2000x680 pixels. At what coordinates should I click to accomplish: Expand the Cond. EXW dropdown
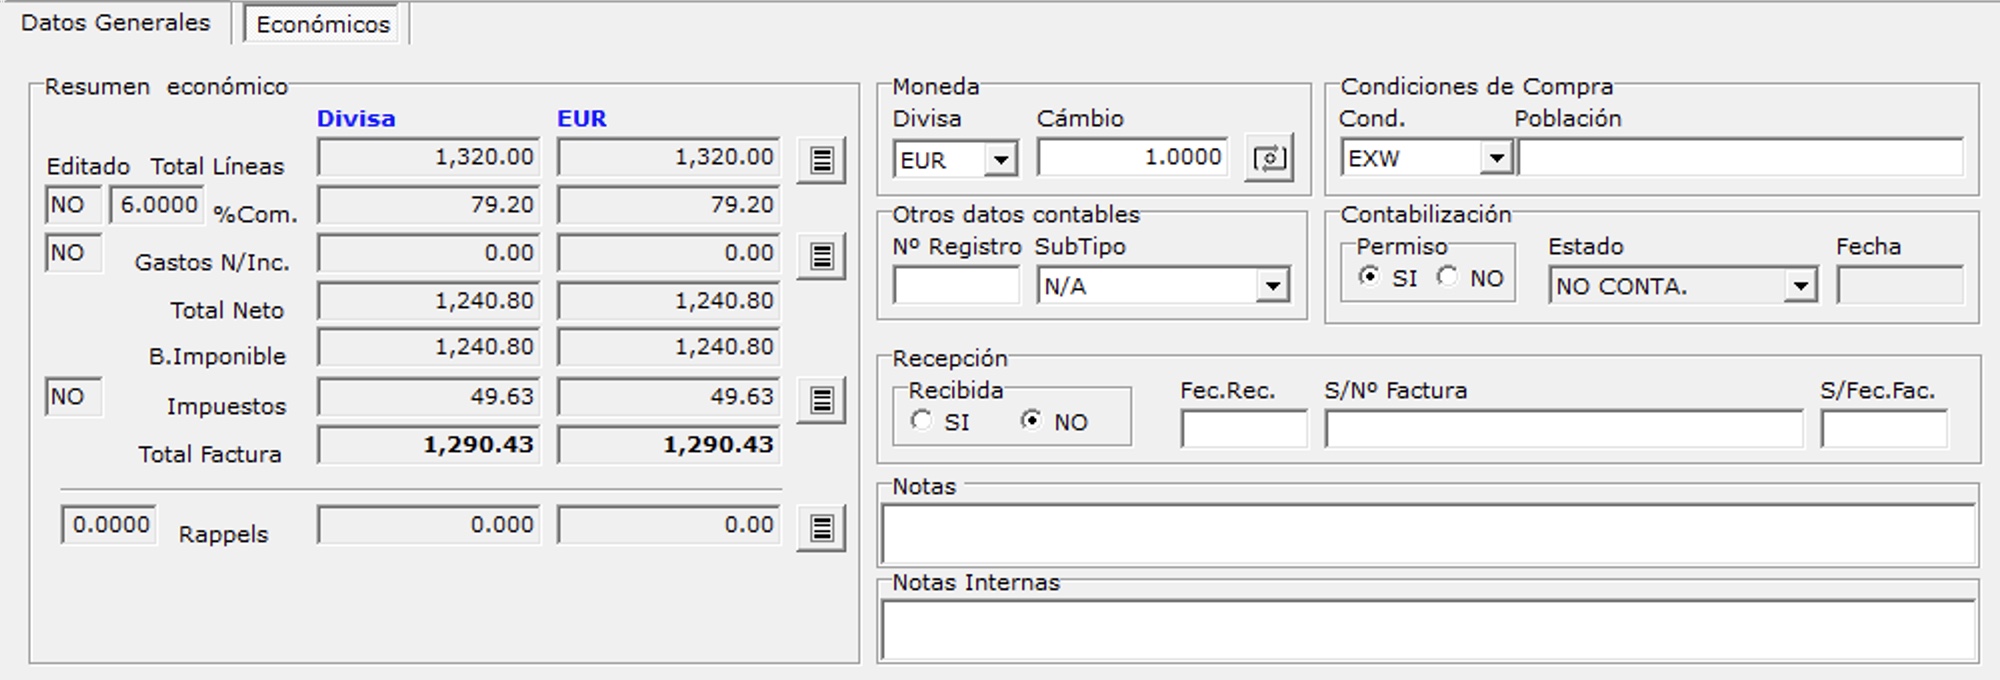1495,159
